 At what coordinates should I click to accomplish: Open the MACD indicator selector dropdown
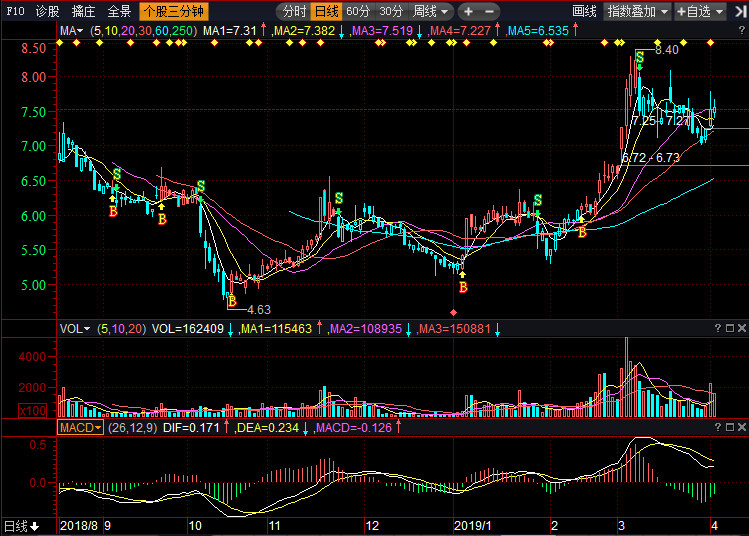point(81,427)
